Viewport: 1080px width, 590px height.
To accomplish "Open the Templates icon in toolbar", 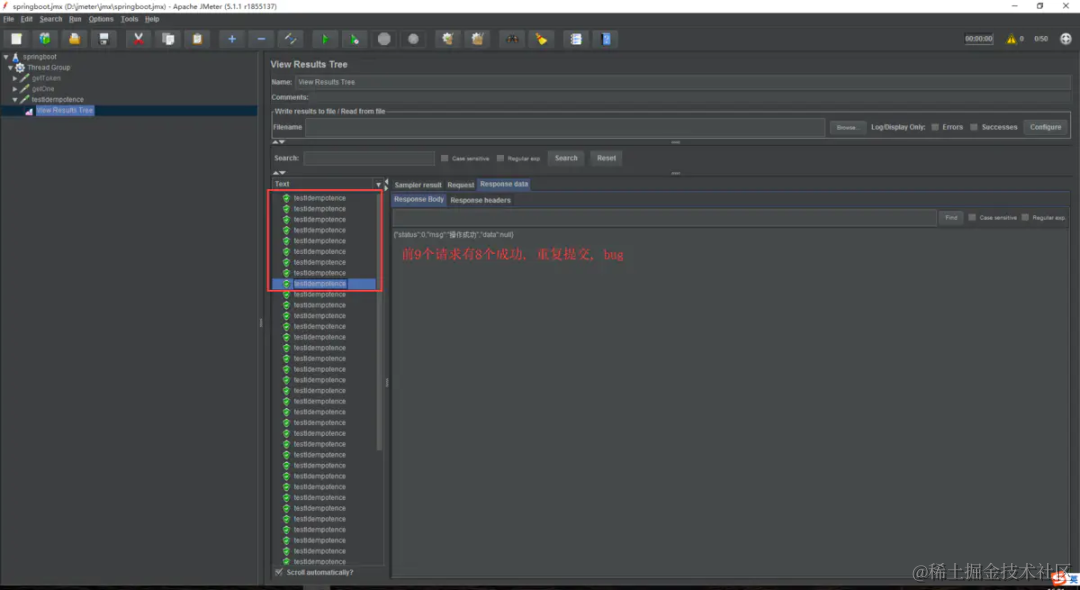I will click(45, 39).
